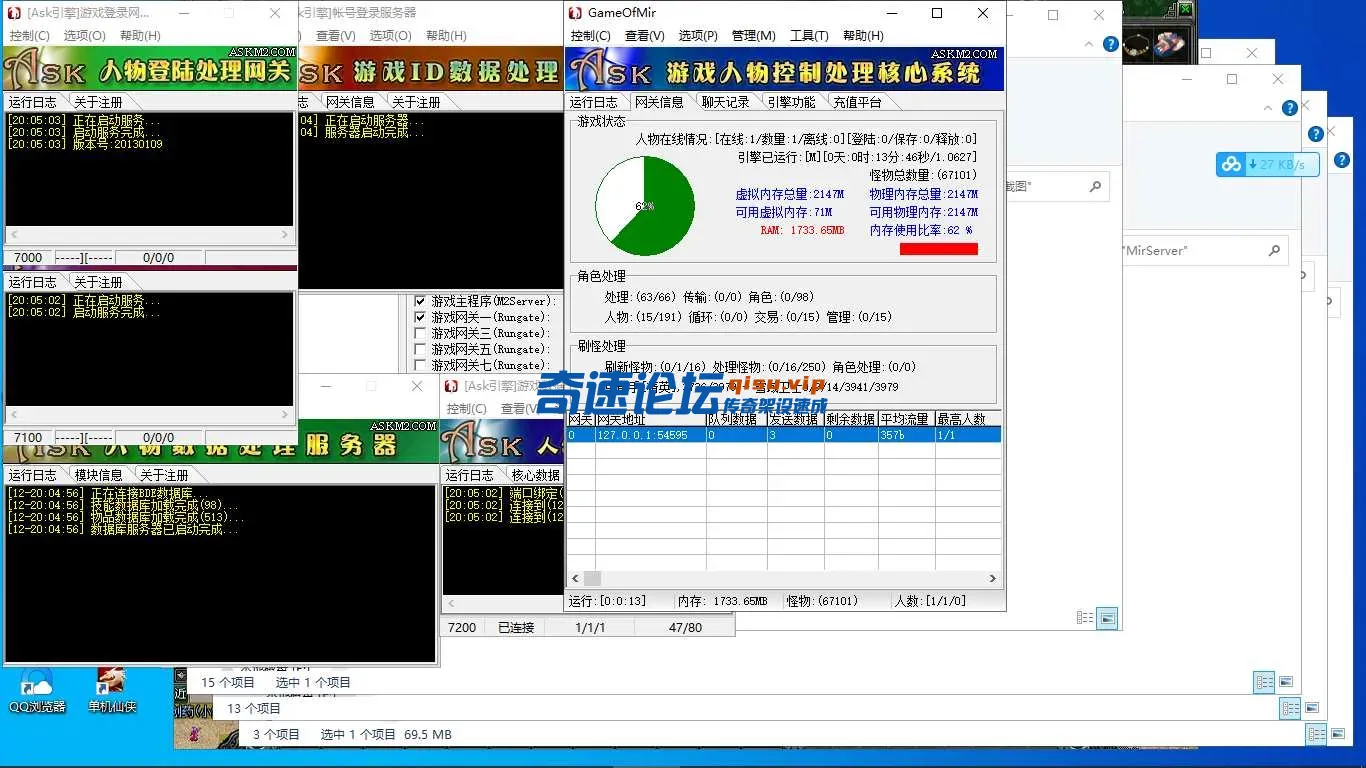Open 工具(T) menu in GameOfMir
The width and height of the screenshot is (1366, 768).
pyautogui.click(x=809, y=35)
